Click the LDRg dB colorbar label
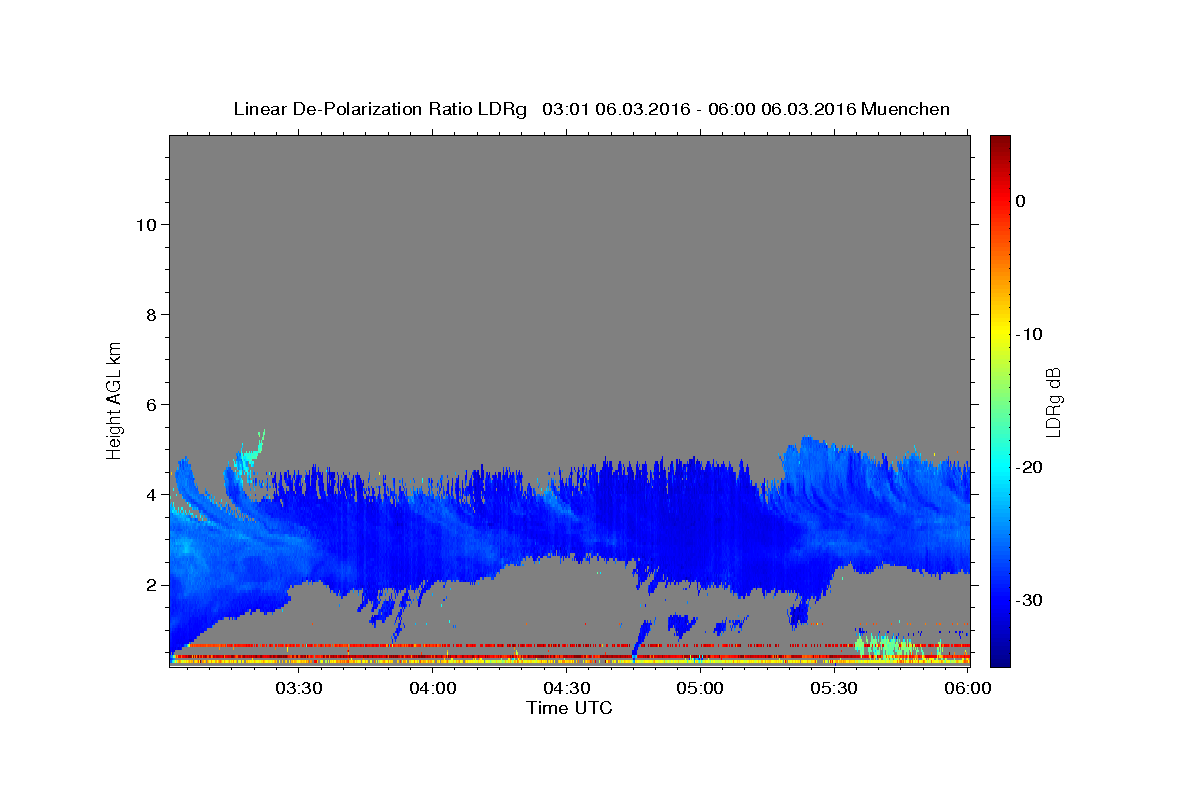The height and width of the screenshot is (800, 1200). point(1053,402)
